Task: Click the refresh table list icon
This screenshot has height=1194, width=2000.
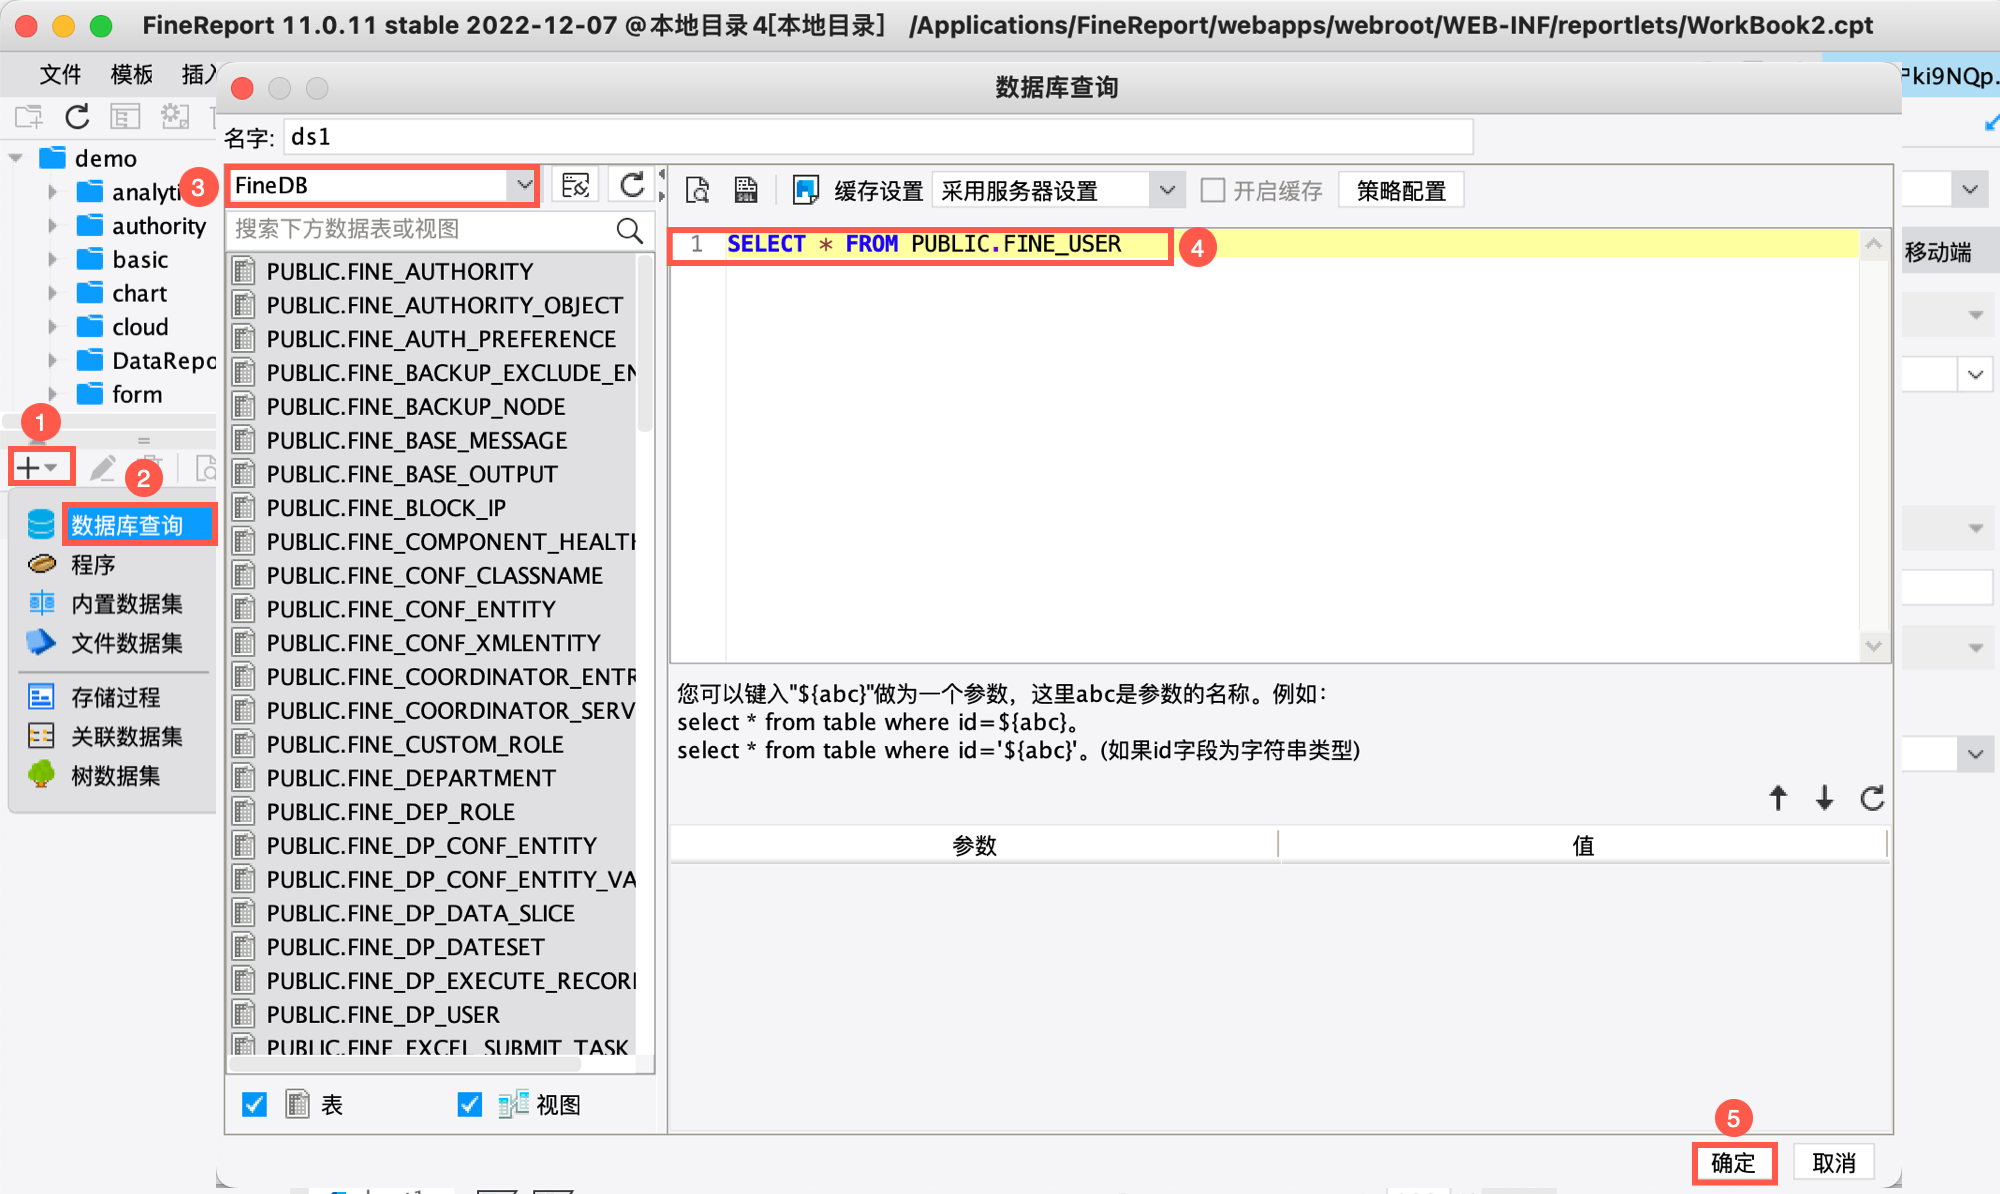Action: pos(632,185)
